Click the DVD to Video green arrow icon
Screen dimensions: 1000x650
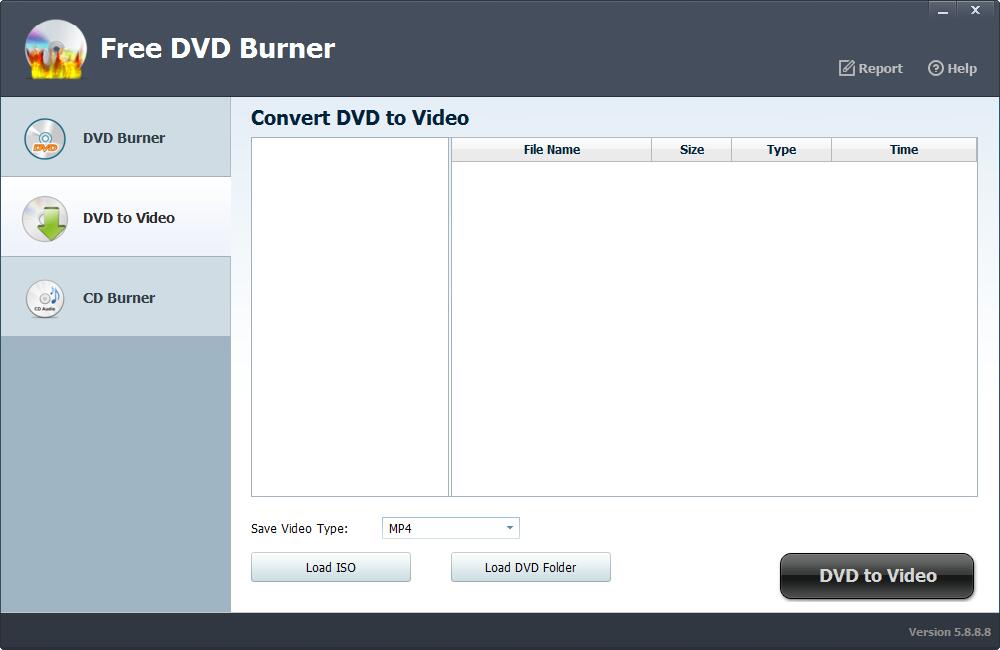point(45,219)
